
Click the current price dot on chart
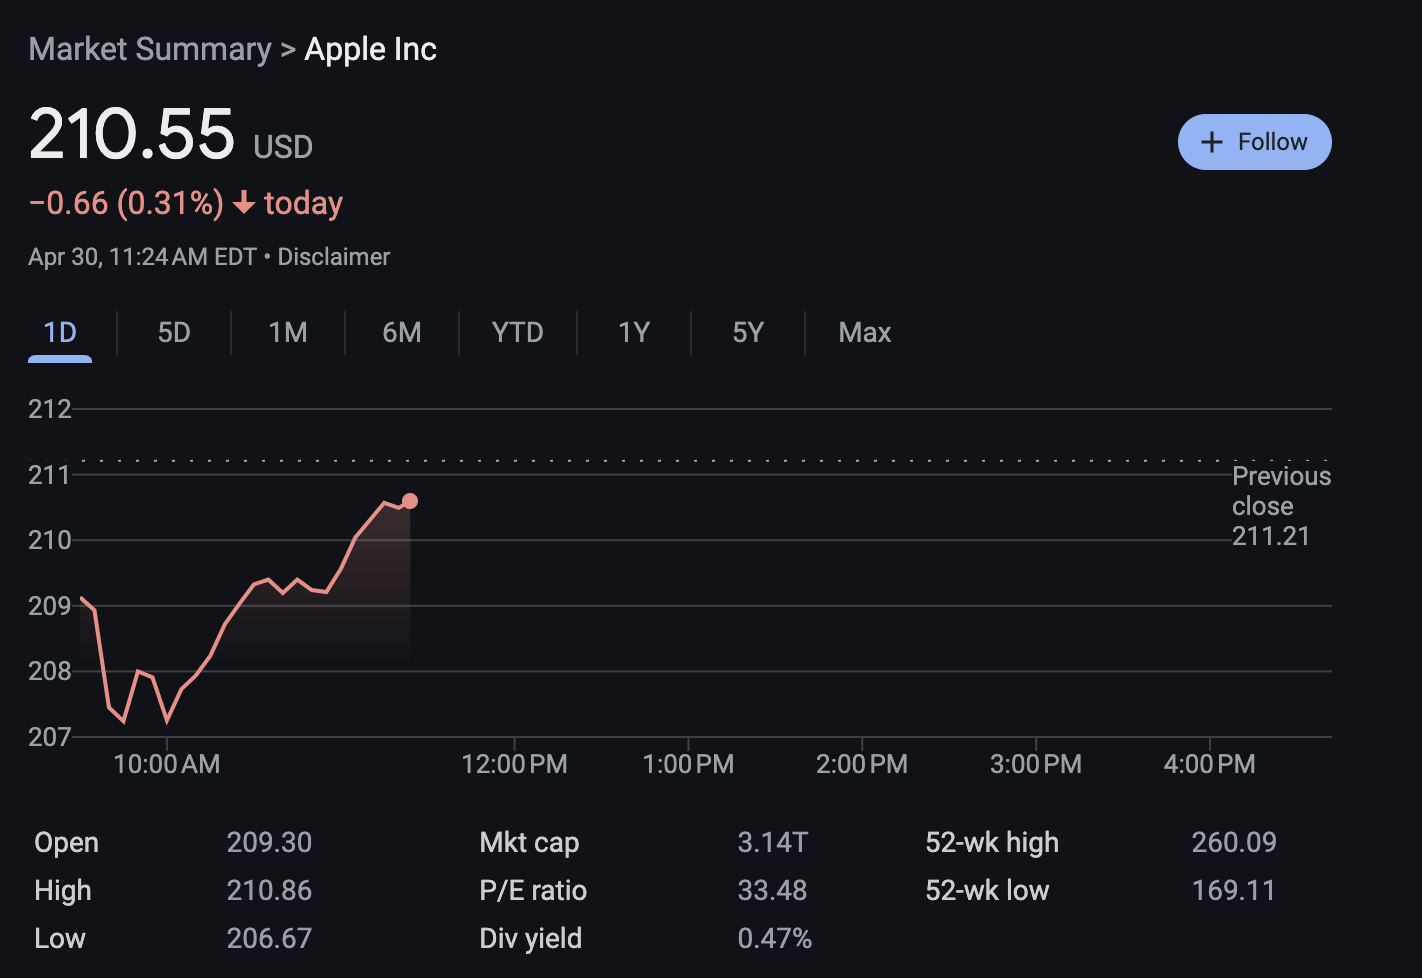pos(410,501)
